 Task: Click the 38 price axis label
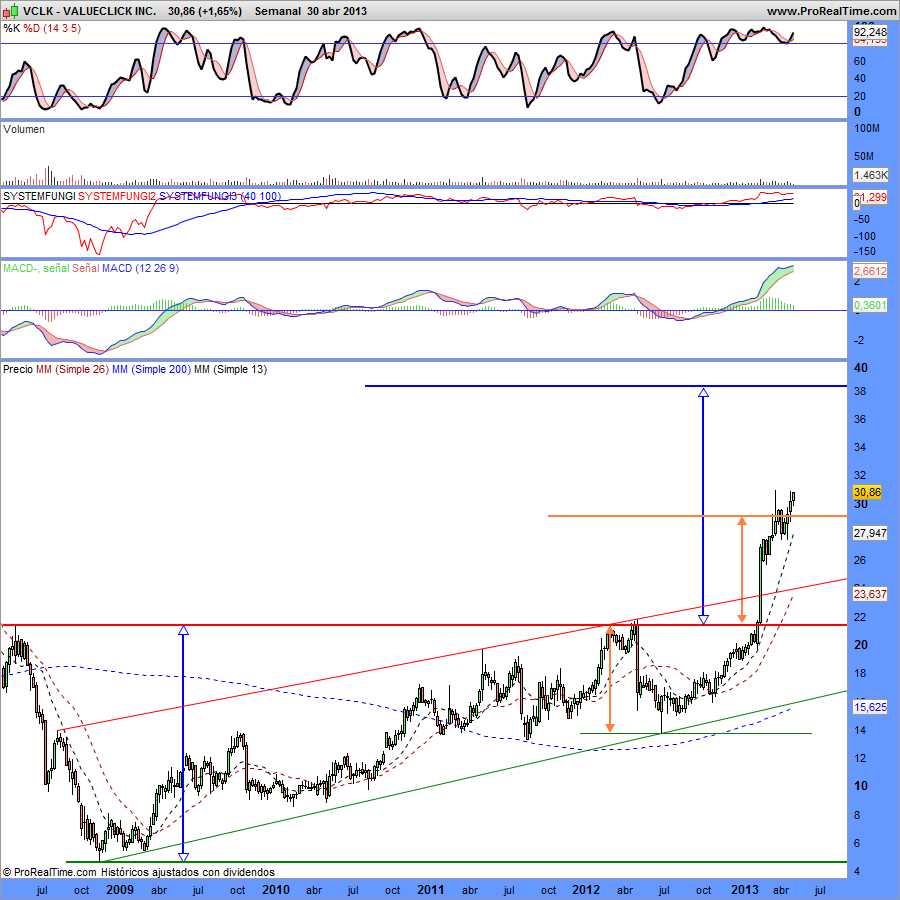[860, 391]
